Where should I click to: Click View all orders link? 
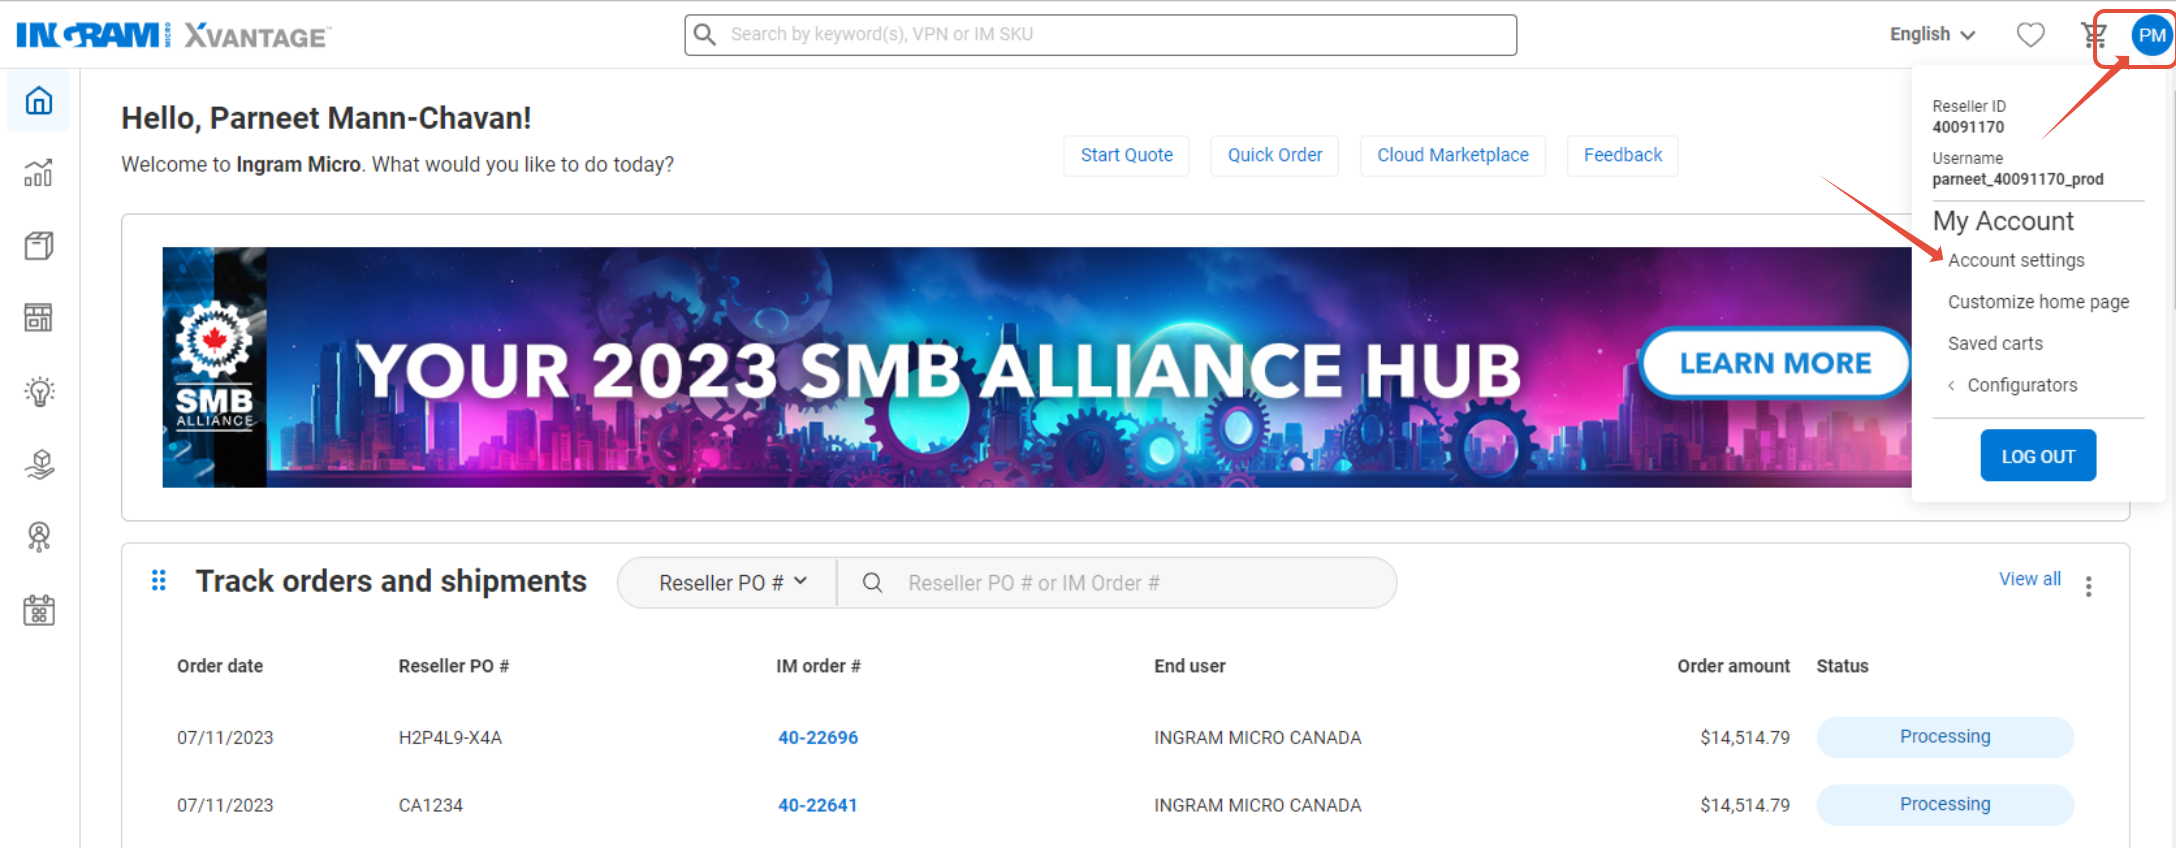(2029, 579)
